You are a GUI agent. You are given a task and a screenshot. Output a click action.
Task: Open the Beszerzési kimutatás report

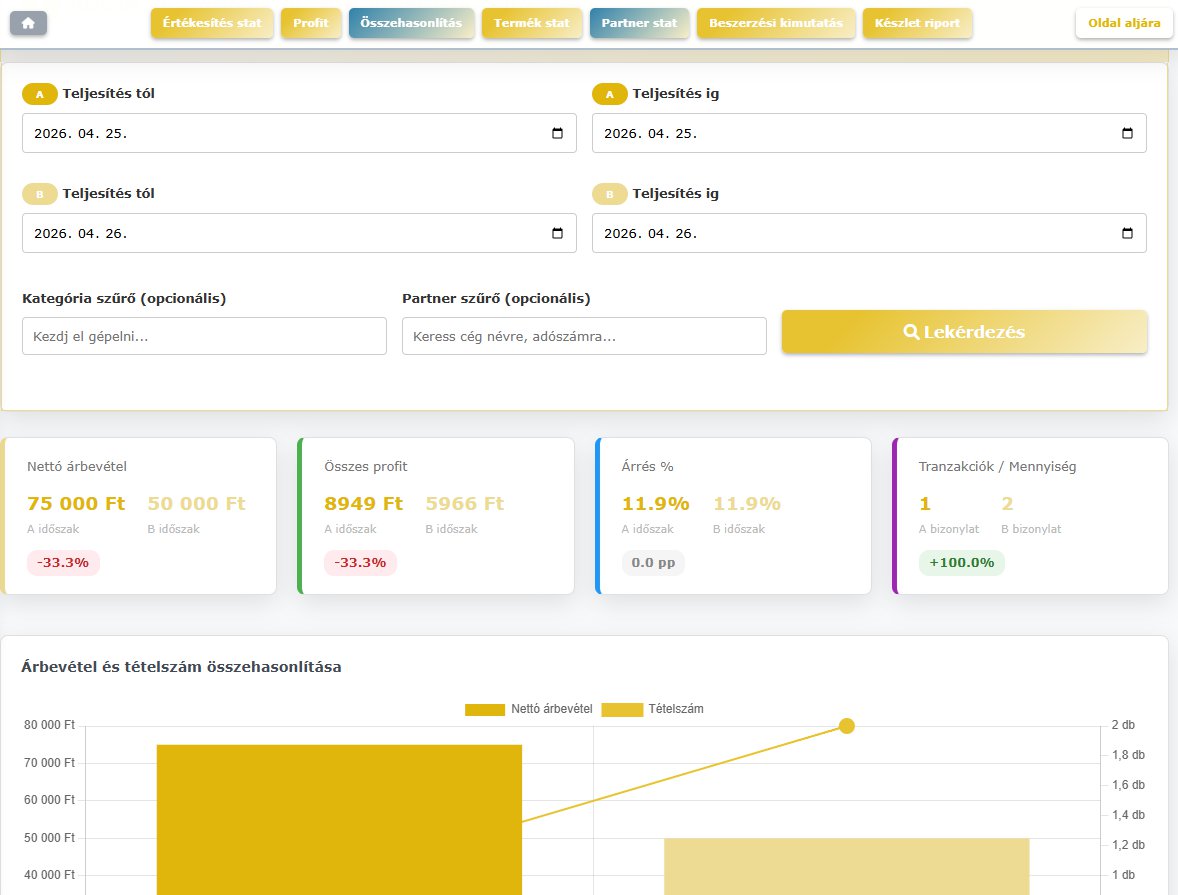776,21
